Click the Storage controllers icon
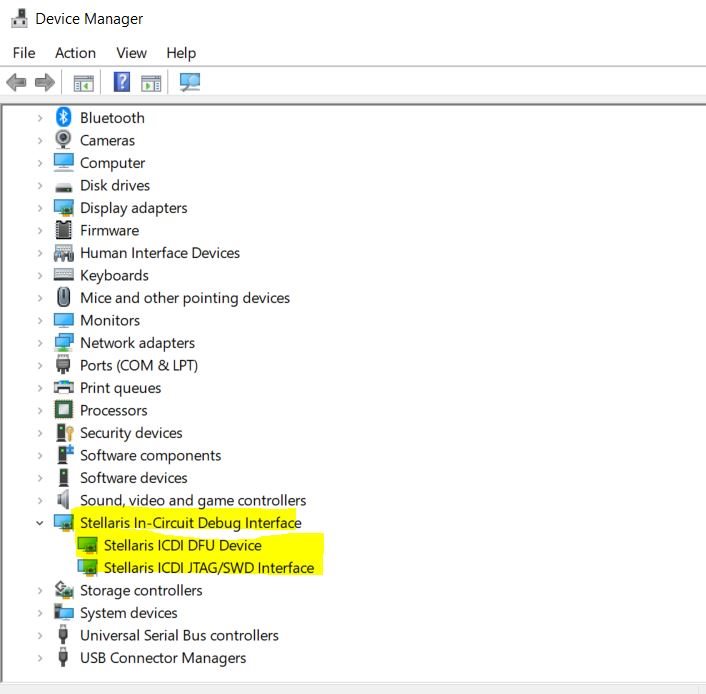 [x=64, y=590]
